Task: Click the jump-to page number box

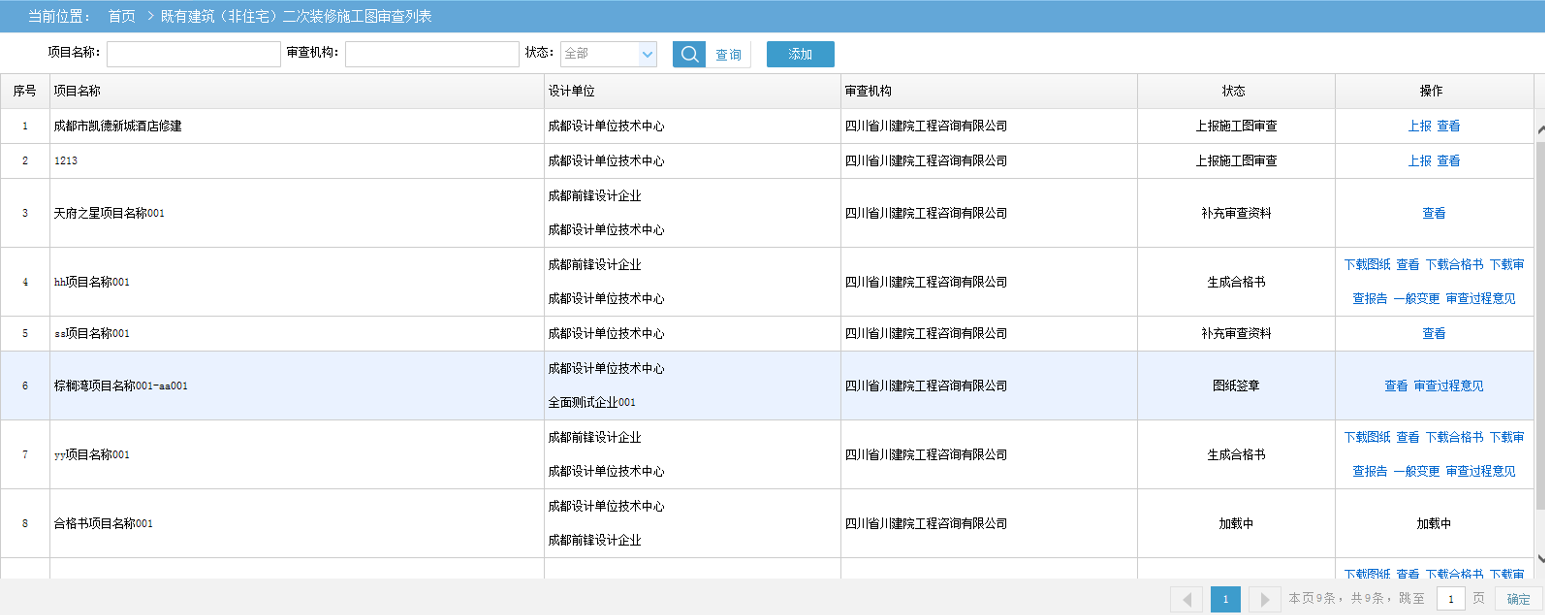Action: [x=1450, y=599]
